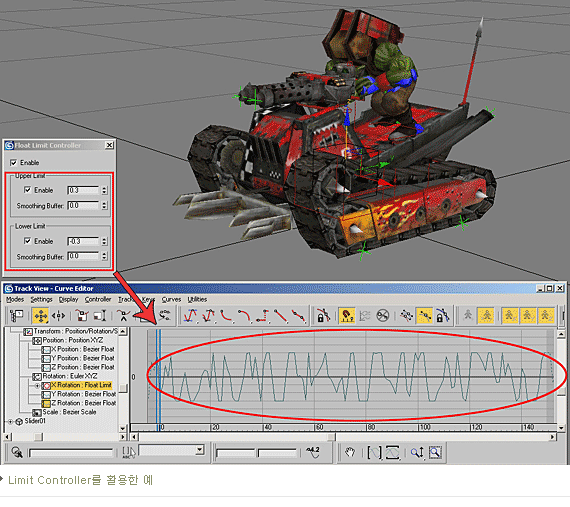This screenshot has height=507, width=570.
Task: Select the Slide Keys tool
Action: 58,315
